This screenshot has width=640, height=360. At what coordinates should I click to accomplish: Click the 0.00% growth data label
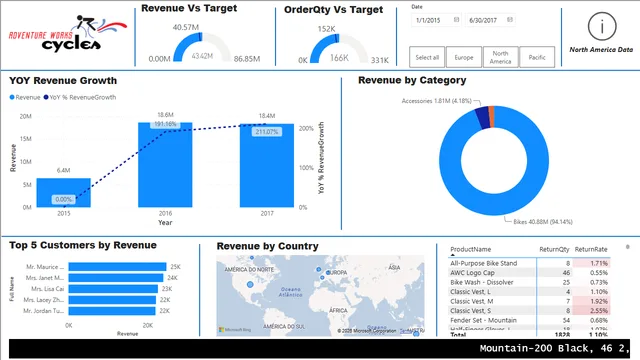coord(64,199)
